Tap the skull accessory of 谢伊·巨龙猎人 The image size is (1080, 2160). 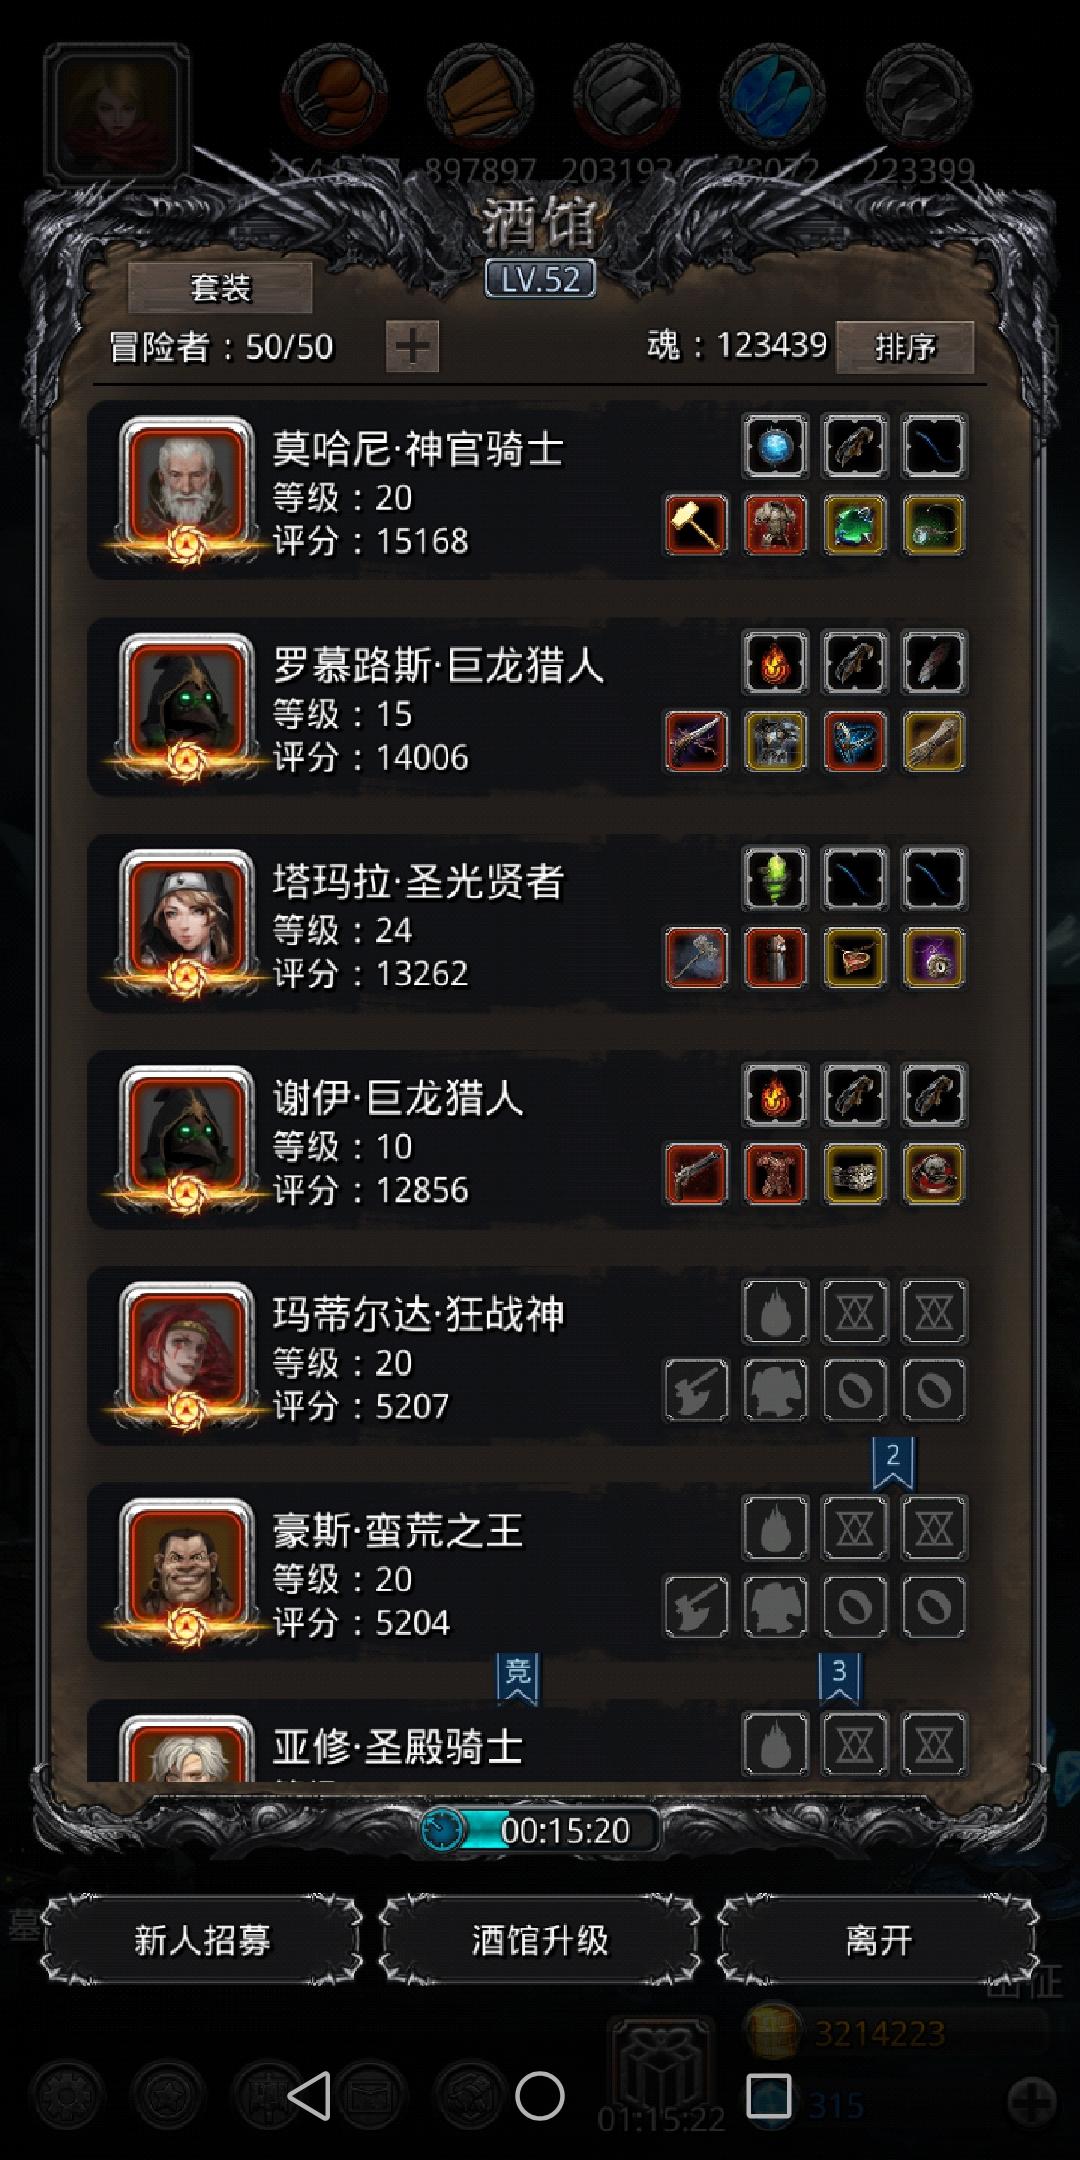click(934, 1174)
